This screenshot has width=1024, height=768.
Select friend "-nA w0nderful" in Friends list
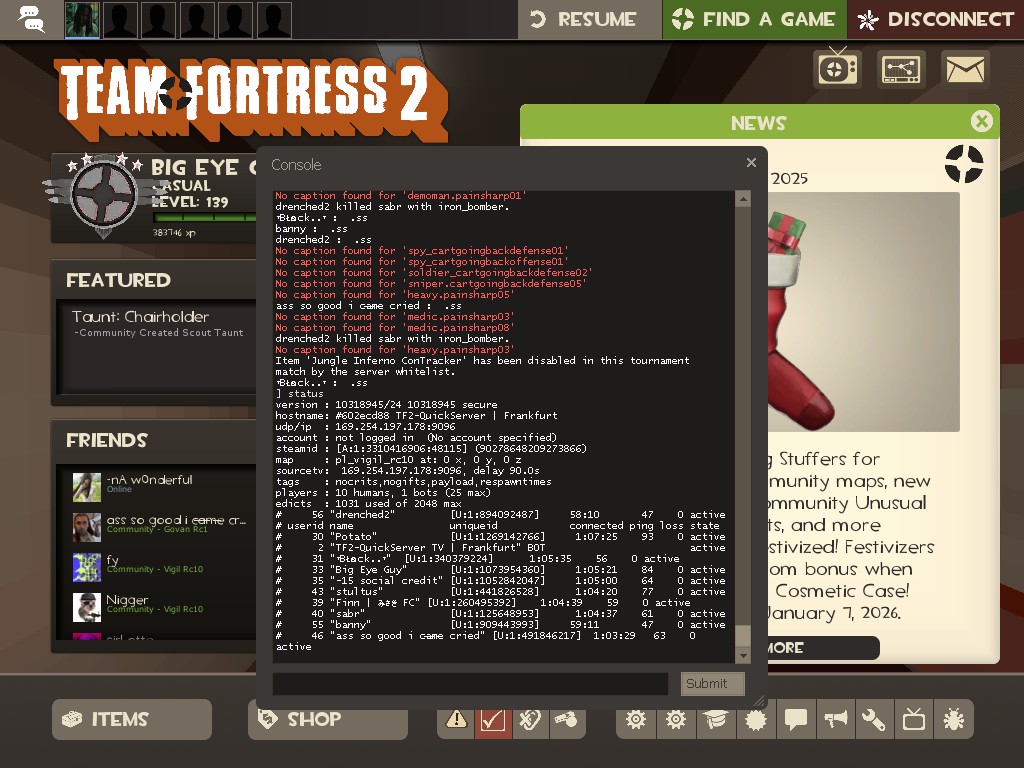[150, 484]
